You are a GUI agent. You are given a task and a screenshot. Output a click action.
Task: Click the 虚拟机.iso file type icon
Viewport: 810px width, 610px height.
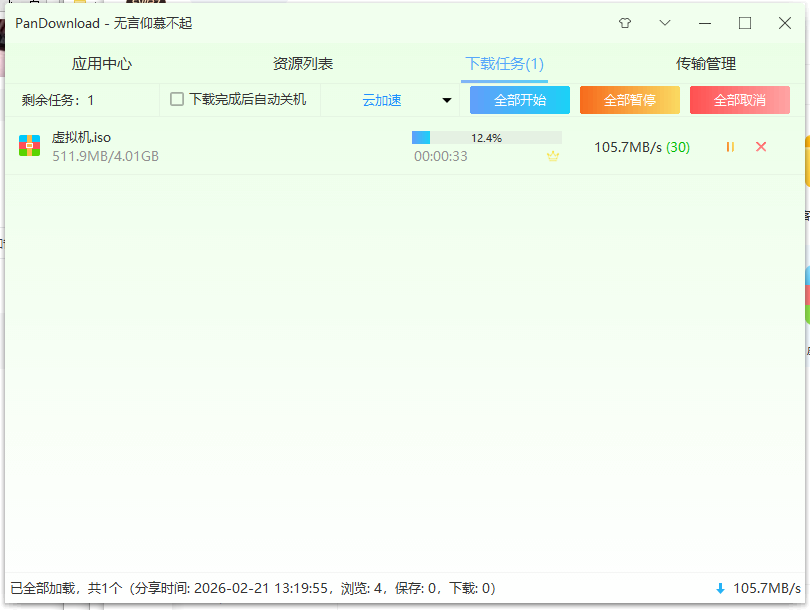pos(29,146)
